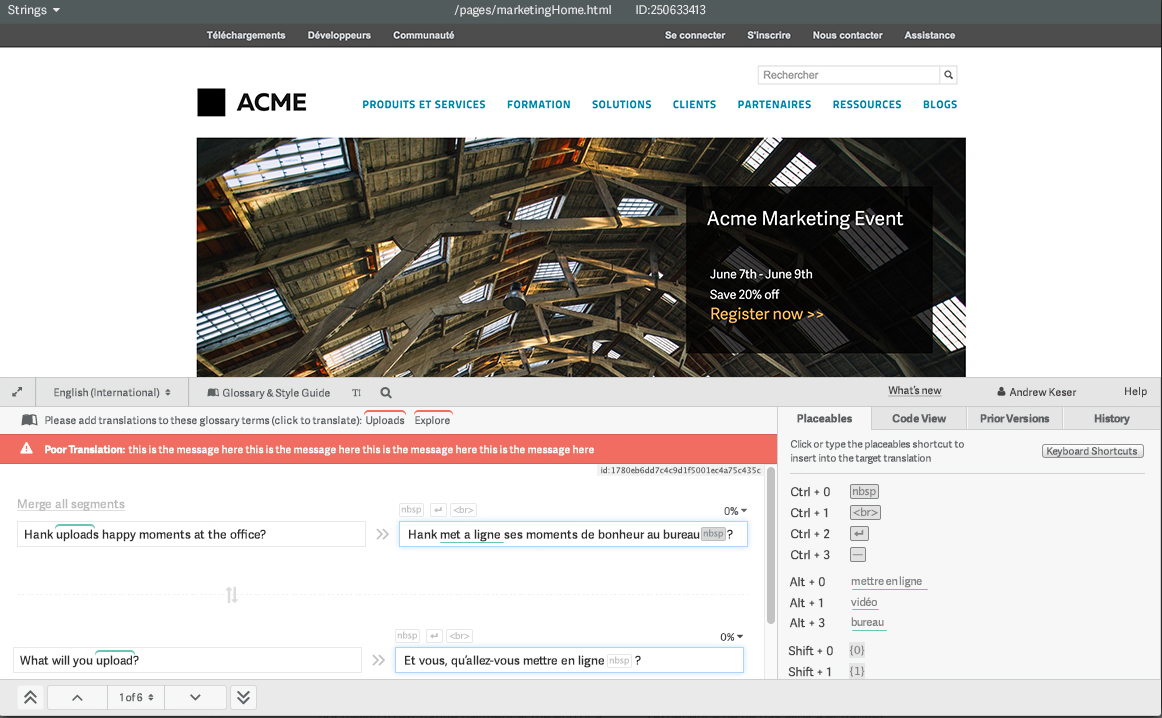Screen dimensions: 1162x718
Task: Click the Et vous, qu'allez-vous translation field
Action: [569, 660]
